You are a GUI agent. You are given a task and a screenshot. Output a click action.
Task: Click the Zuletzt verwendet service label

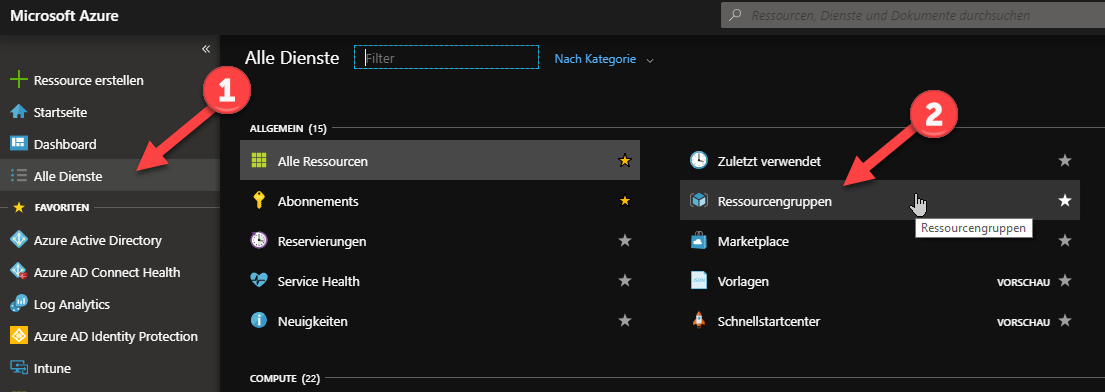click(769, 161)
